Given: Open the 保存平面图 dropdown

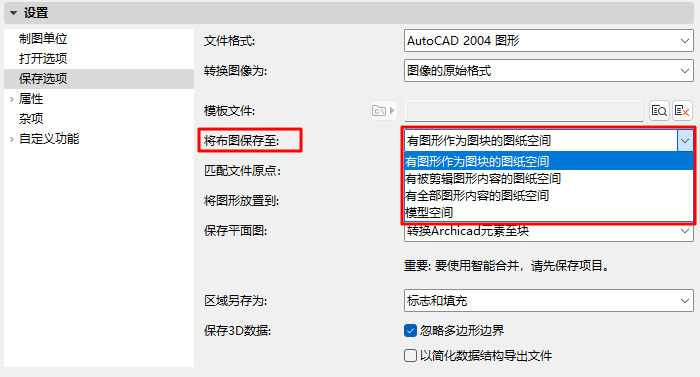Looking at the screenshot, I should [x=549, y=231].
